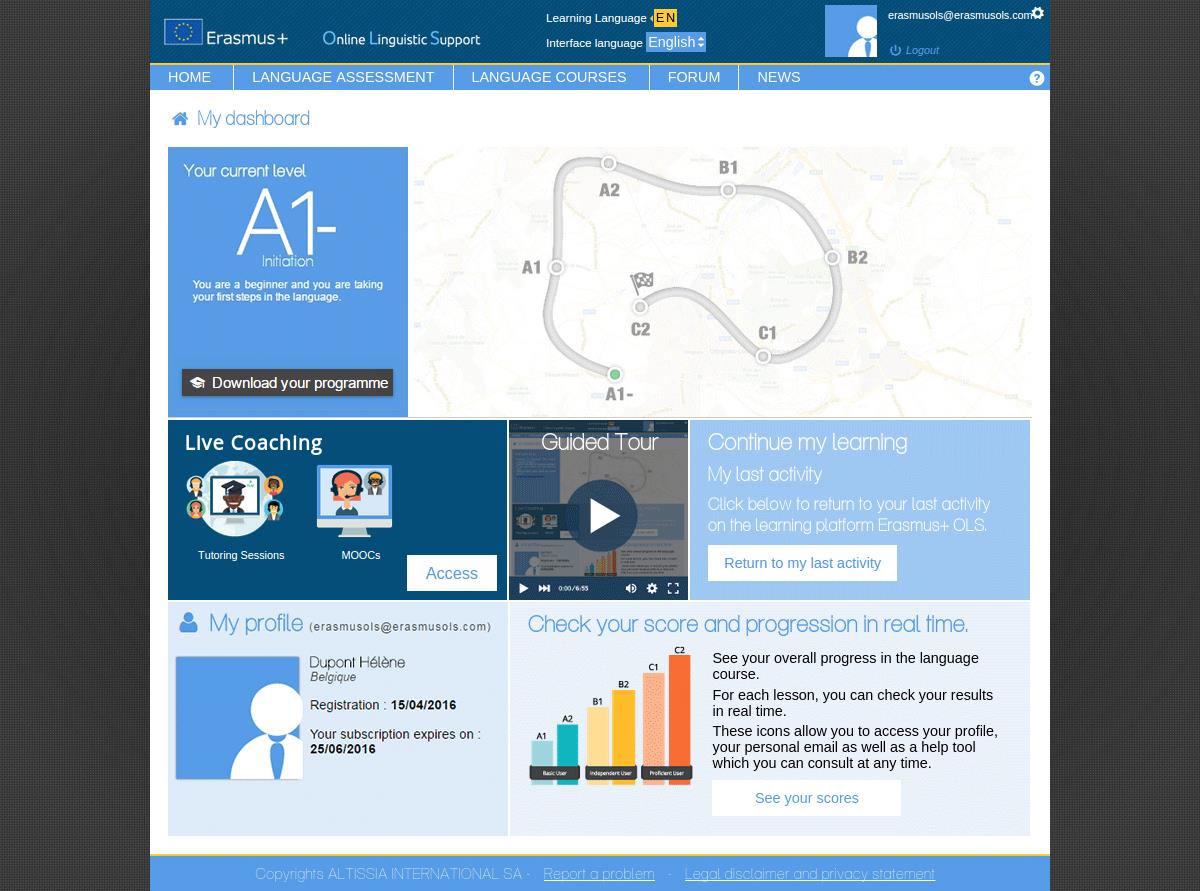Click the Online Linguistic Support title

click(401, 39)
